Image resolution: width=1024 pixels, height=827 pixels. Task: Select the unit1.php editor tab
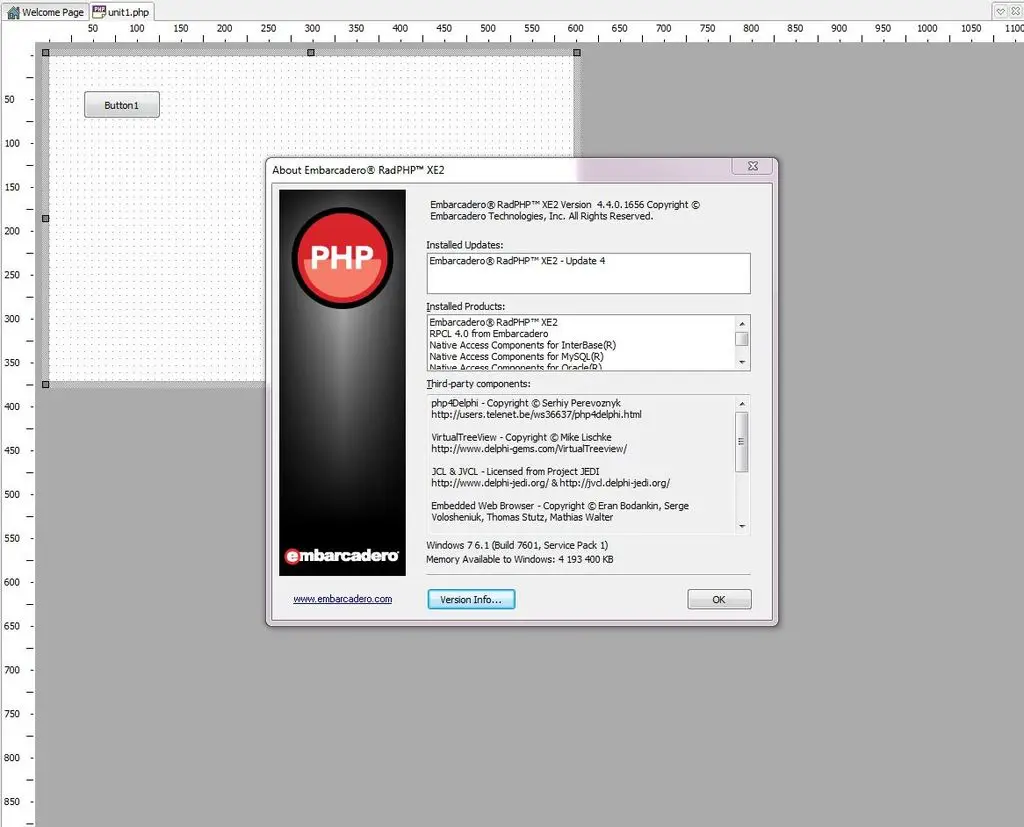click(121, 12)
